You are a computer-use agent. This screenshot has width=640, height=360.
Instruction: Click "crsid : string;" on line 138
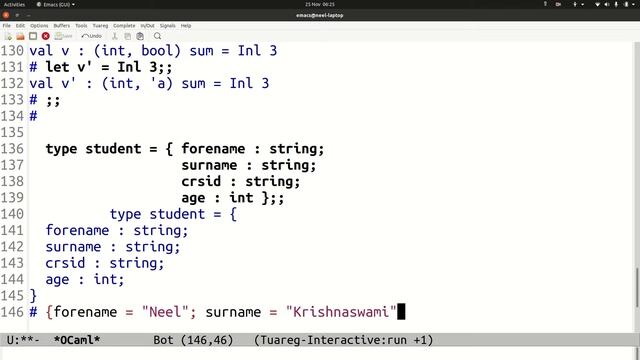click(x=241, y=182)
